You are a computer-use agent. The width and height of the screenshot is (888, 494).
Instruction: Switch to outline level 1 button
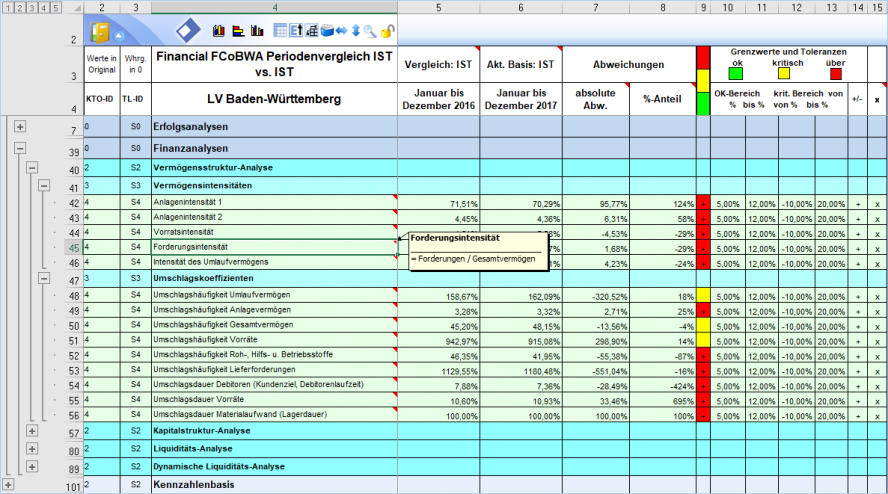click(7, 7)
